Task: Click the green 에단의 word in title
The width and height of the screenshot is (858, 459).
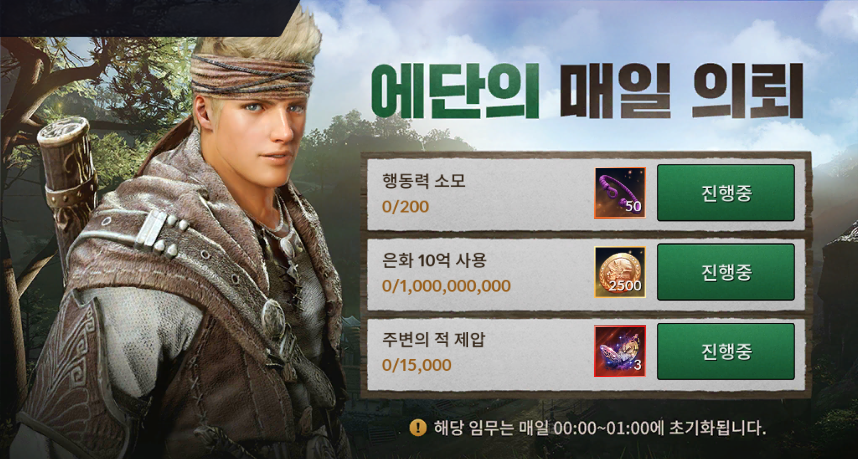Action: click(455, 91)
